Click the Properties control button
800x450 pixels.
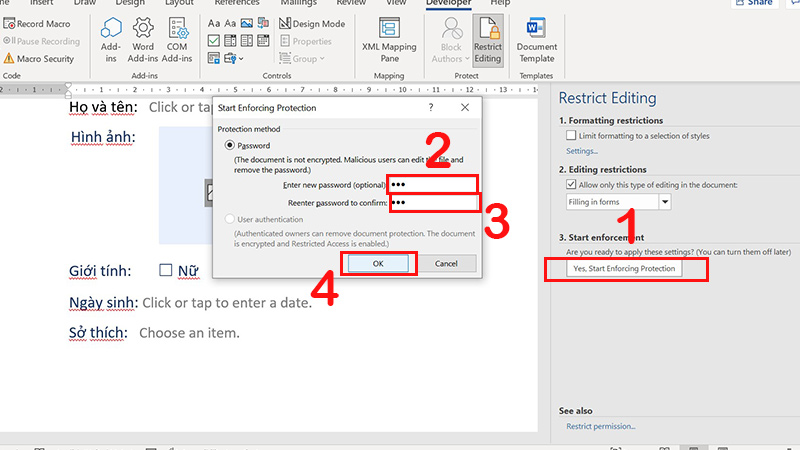click(x=306, y=41)
